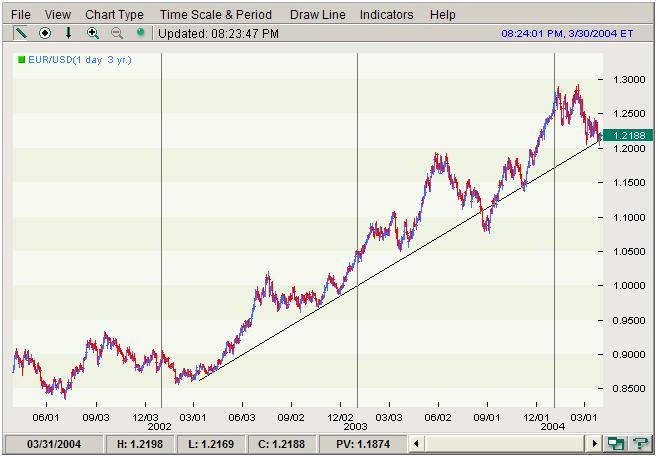Click the 1.2188 current price label
Screen dimensions: 658x457
click(631, 135)
